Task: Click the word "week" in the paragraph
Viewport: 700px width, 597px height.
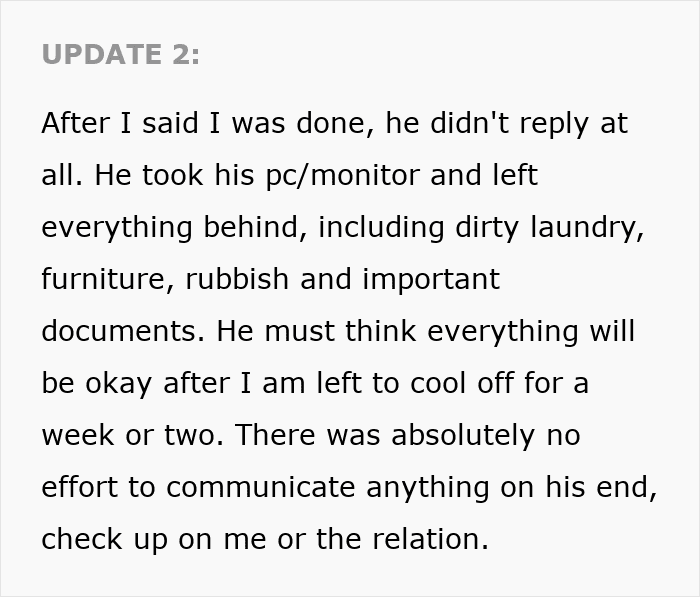Action: pos(75,435)
